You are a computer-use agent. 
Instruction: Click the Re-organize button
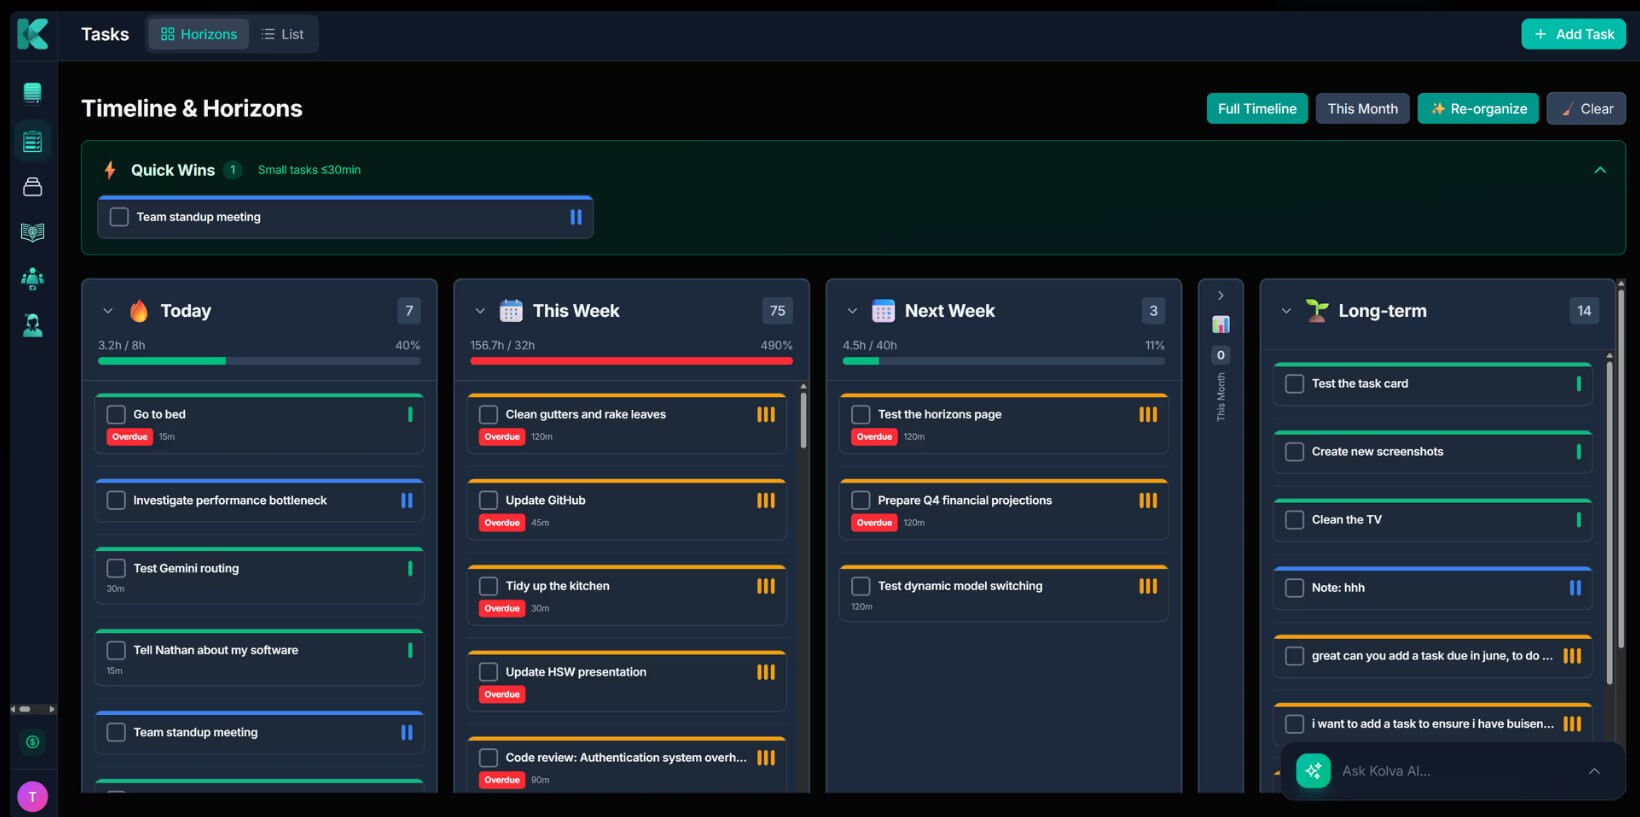tap(1478, 109)
